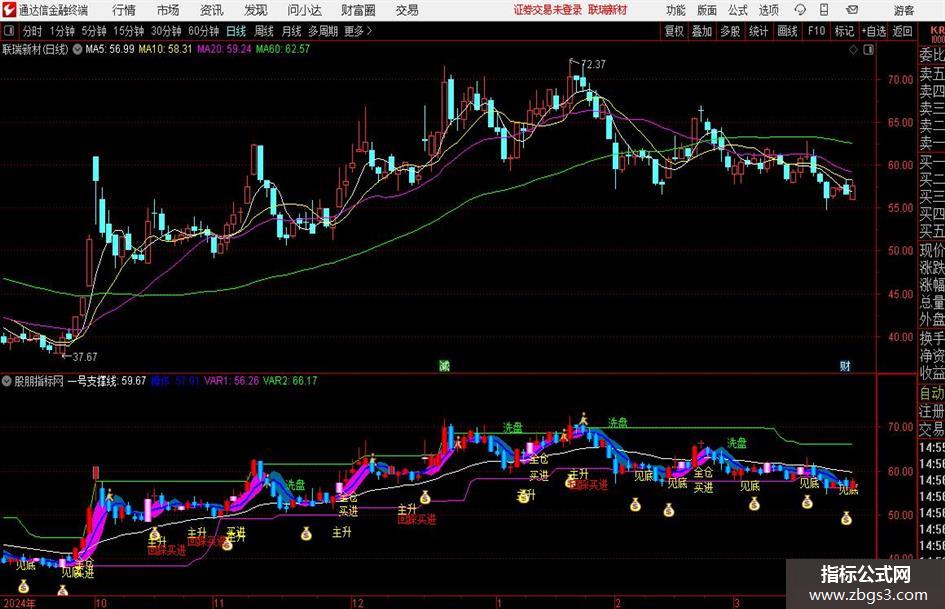Click the 复权 toolbar button
This screenshot has height=609, width=945.
pyautogui.click(x=674, y=31)
